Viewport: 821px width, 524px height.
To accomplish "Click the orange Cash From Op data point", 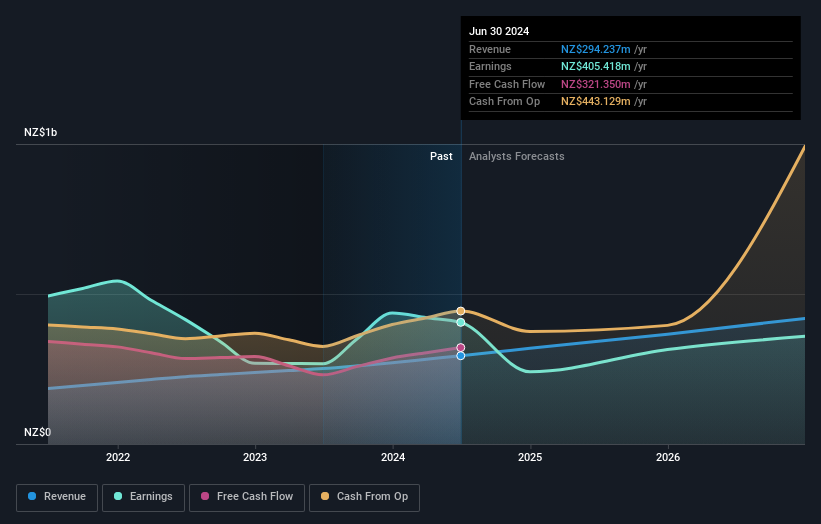I will [461, 311].
